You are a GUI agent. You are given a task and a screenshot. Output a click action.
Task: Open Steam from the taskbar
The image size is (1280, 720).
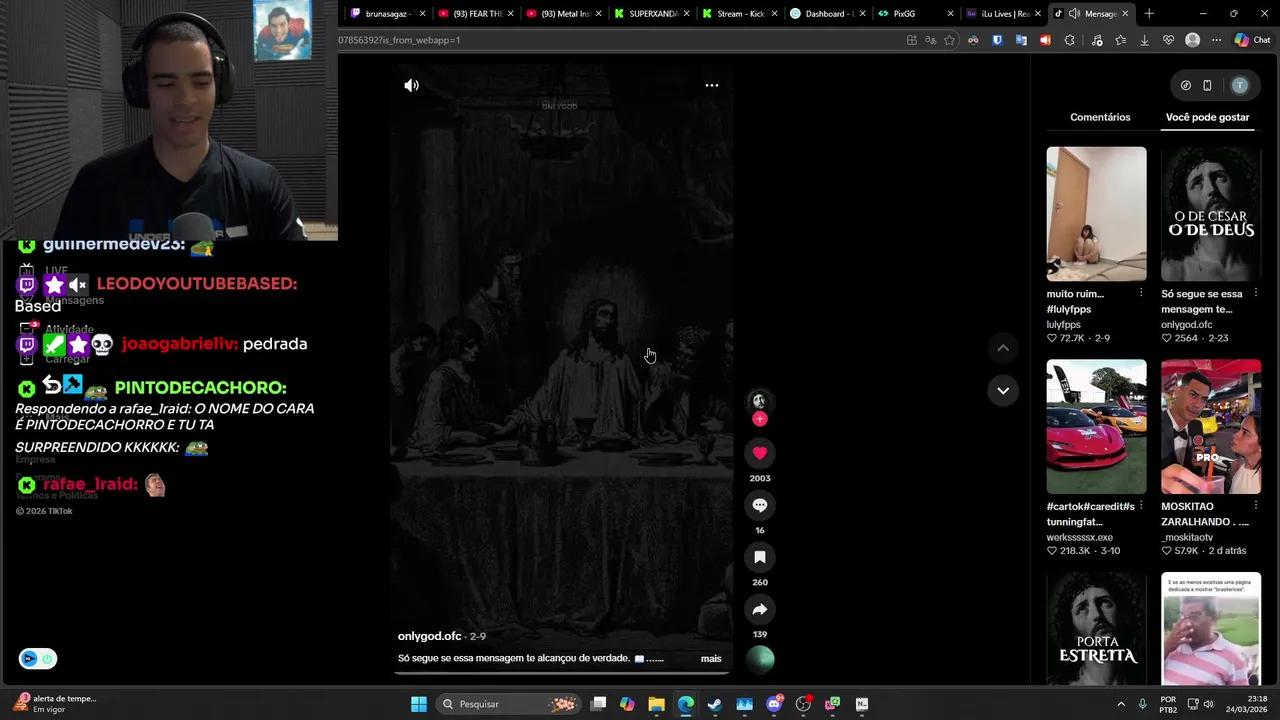(x=715, y=704)
